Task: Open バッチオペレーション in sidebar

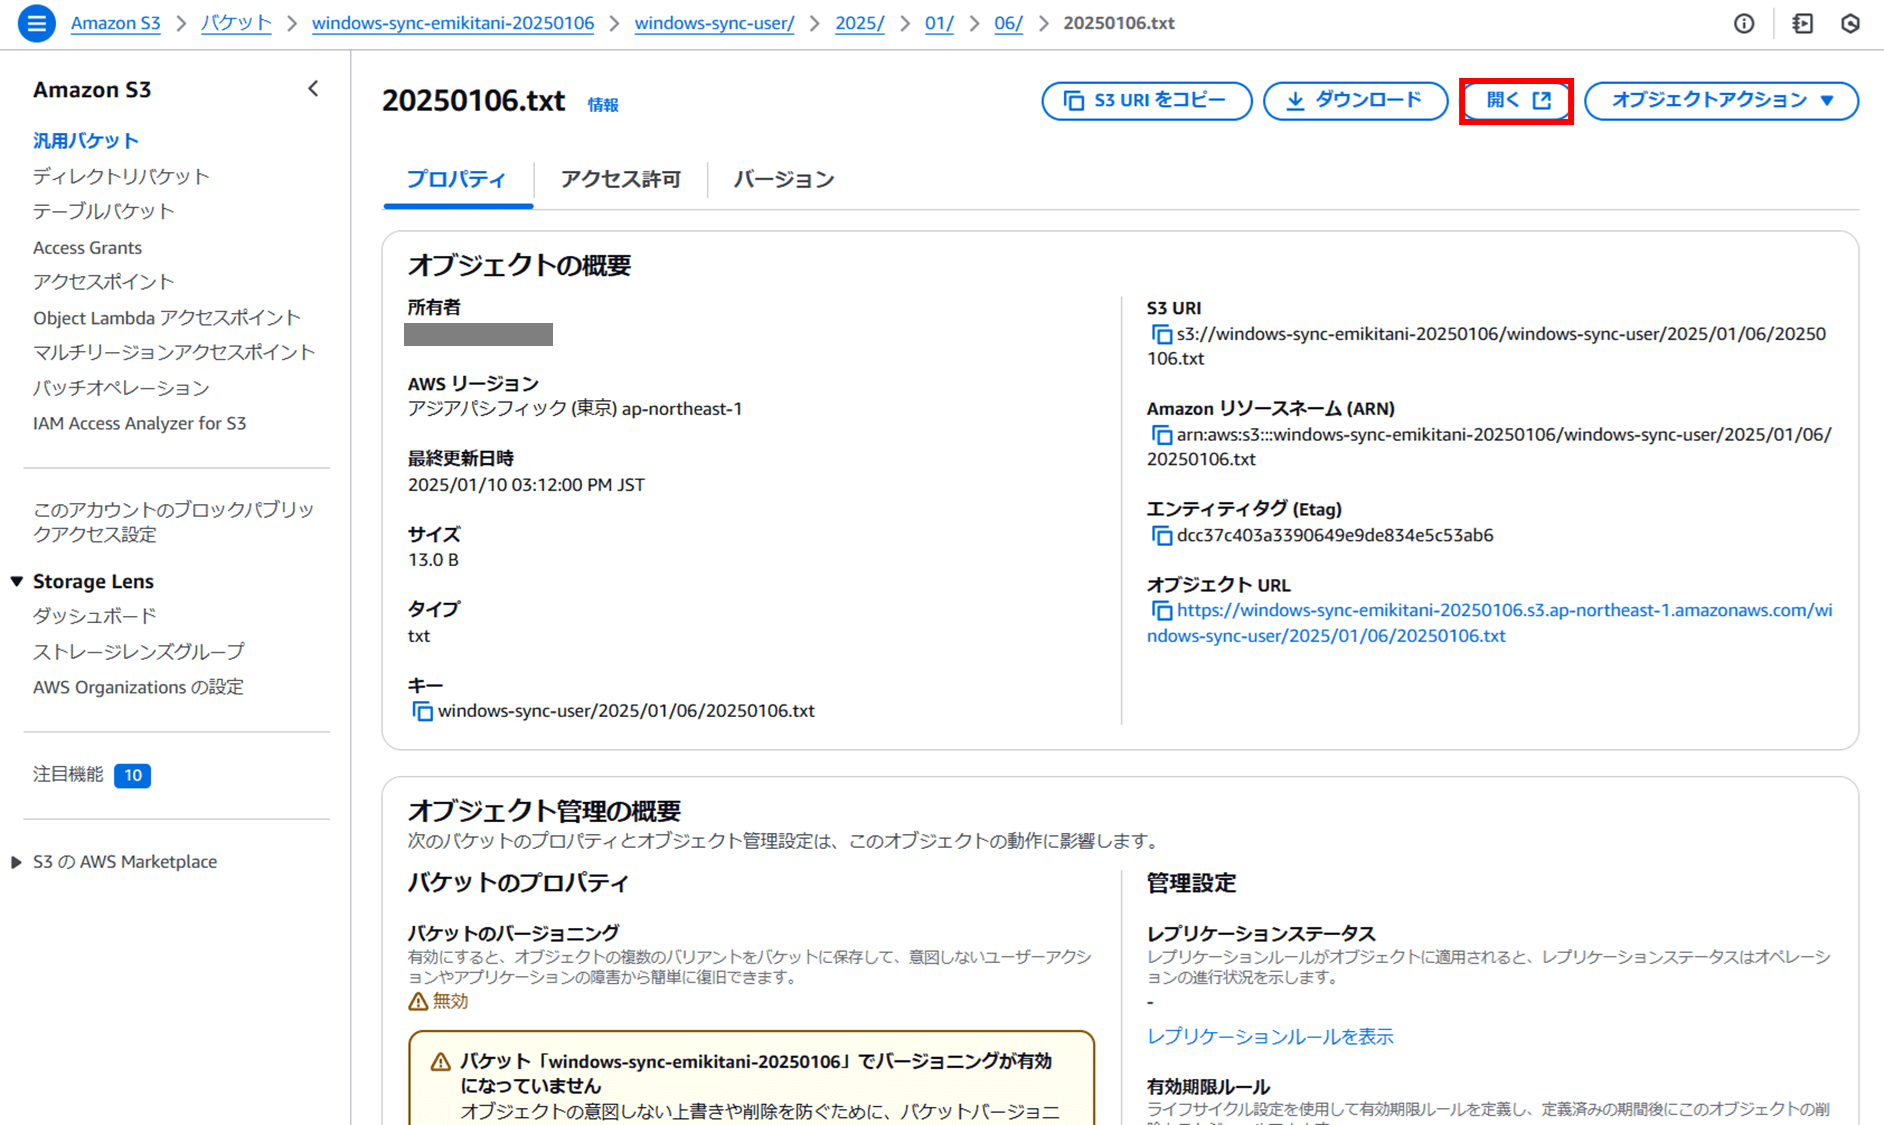Action: click(121, 388)
